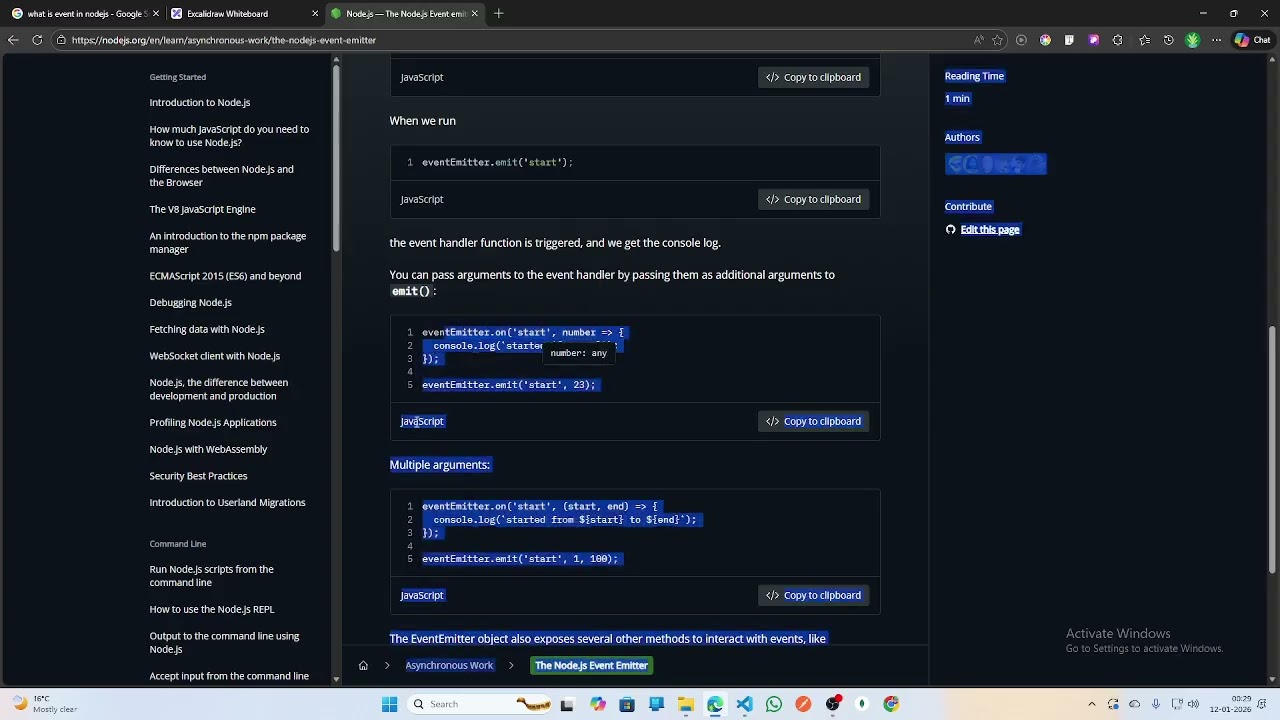Open How to use the Node.js REPL
1280x720 pixels.
pos(211,609)
